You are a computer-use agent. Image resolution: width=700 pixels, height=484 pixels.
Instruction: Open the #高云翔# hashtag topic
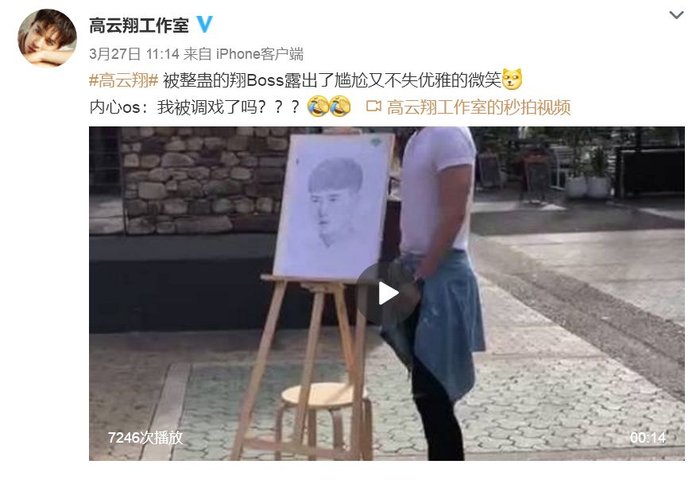[x=124, y=81]
